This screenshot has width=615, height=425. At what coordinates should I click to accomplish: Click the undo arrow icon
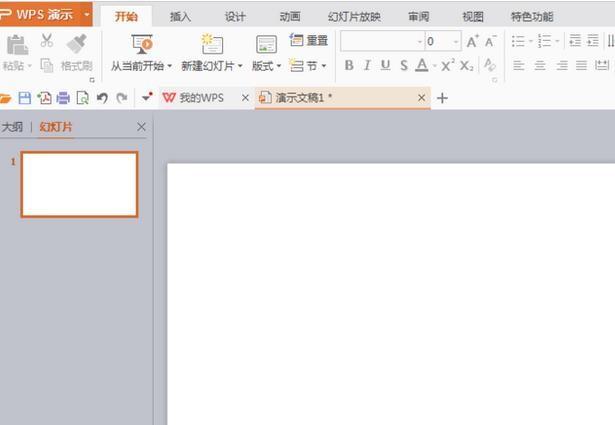point(102,98)
